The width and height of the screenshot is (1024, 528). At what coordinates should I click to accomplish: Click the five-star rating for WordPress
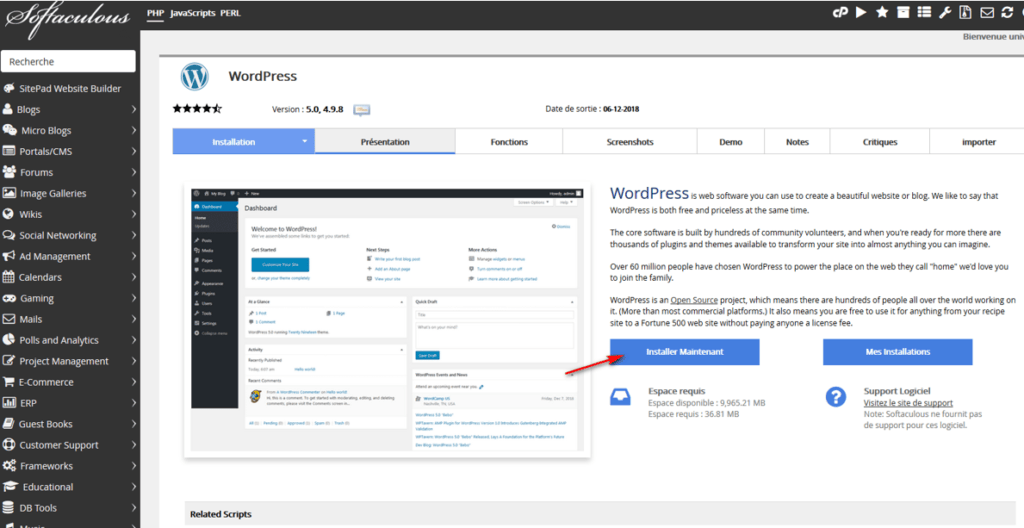pos(197,108)
